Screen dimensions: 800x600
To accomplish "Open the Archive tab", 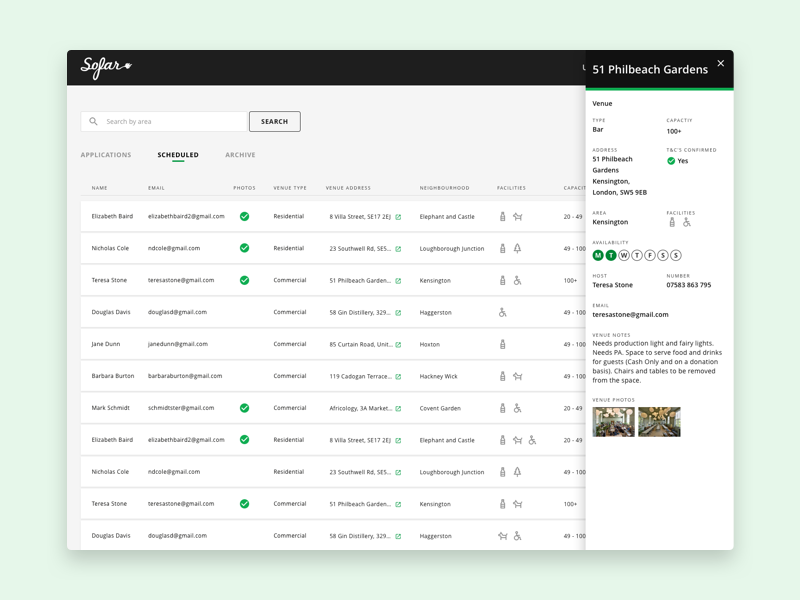I will coord(240,155).
